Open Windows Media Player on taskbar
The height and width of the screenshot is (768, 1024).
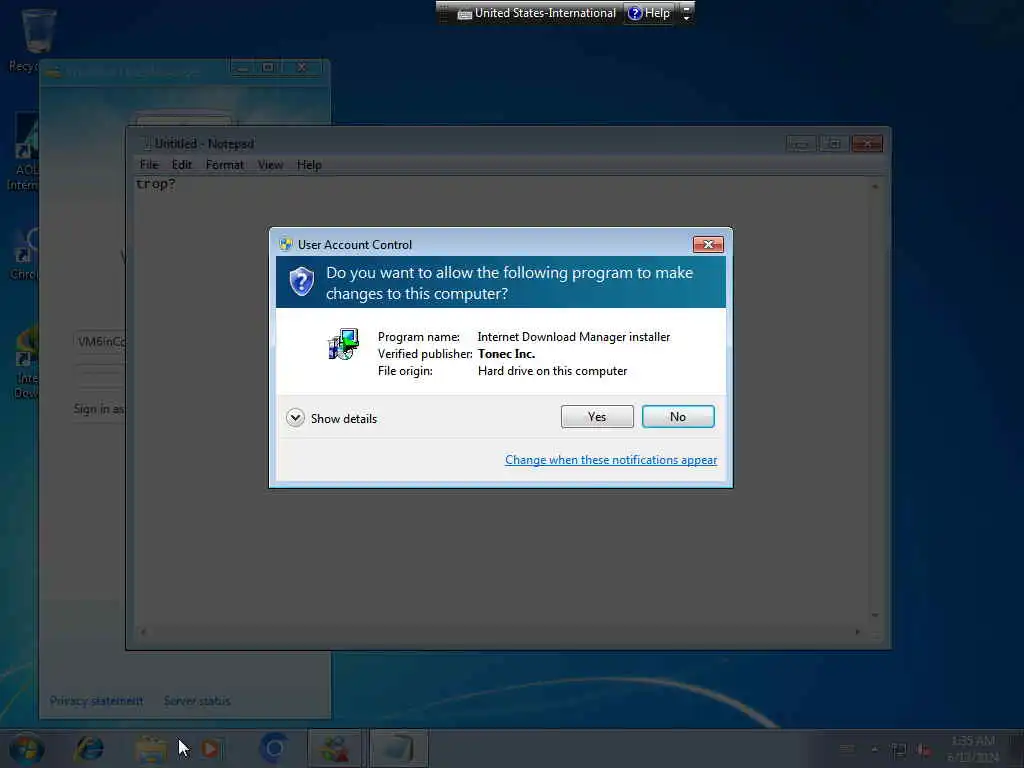[x=210, y=748]
